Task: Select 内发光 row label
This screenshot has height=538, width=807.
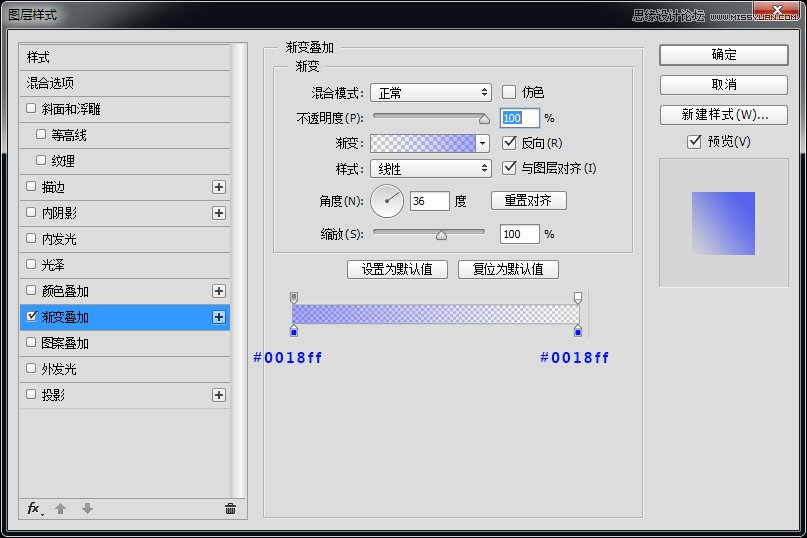Action: pyautogui.click(x=59, y=239)
